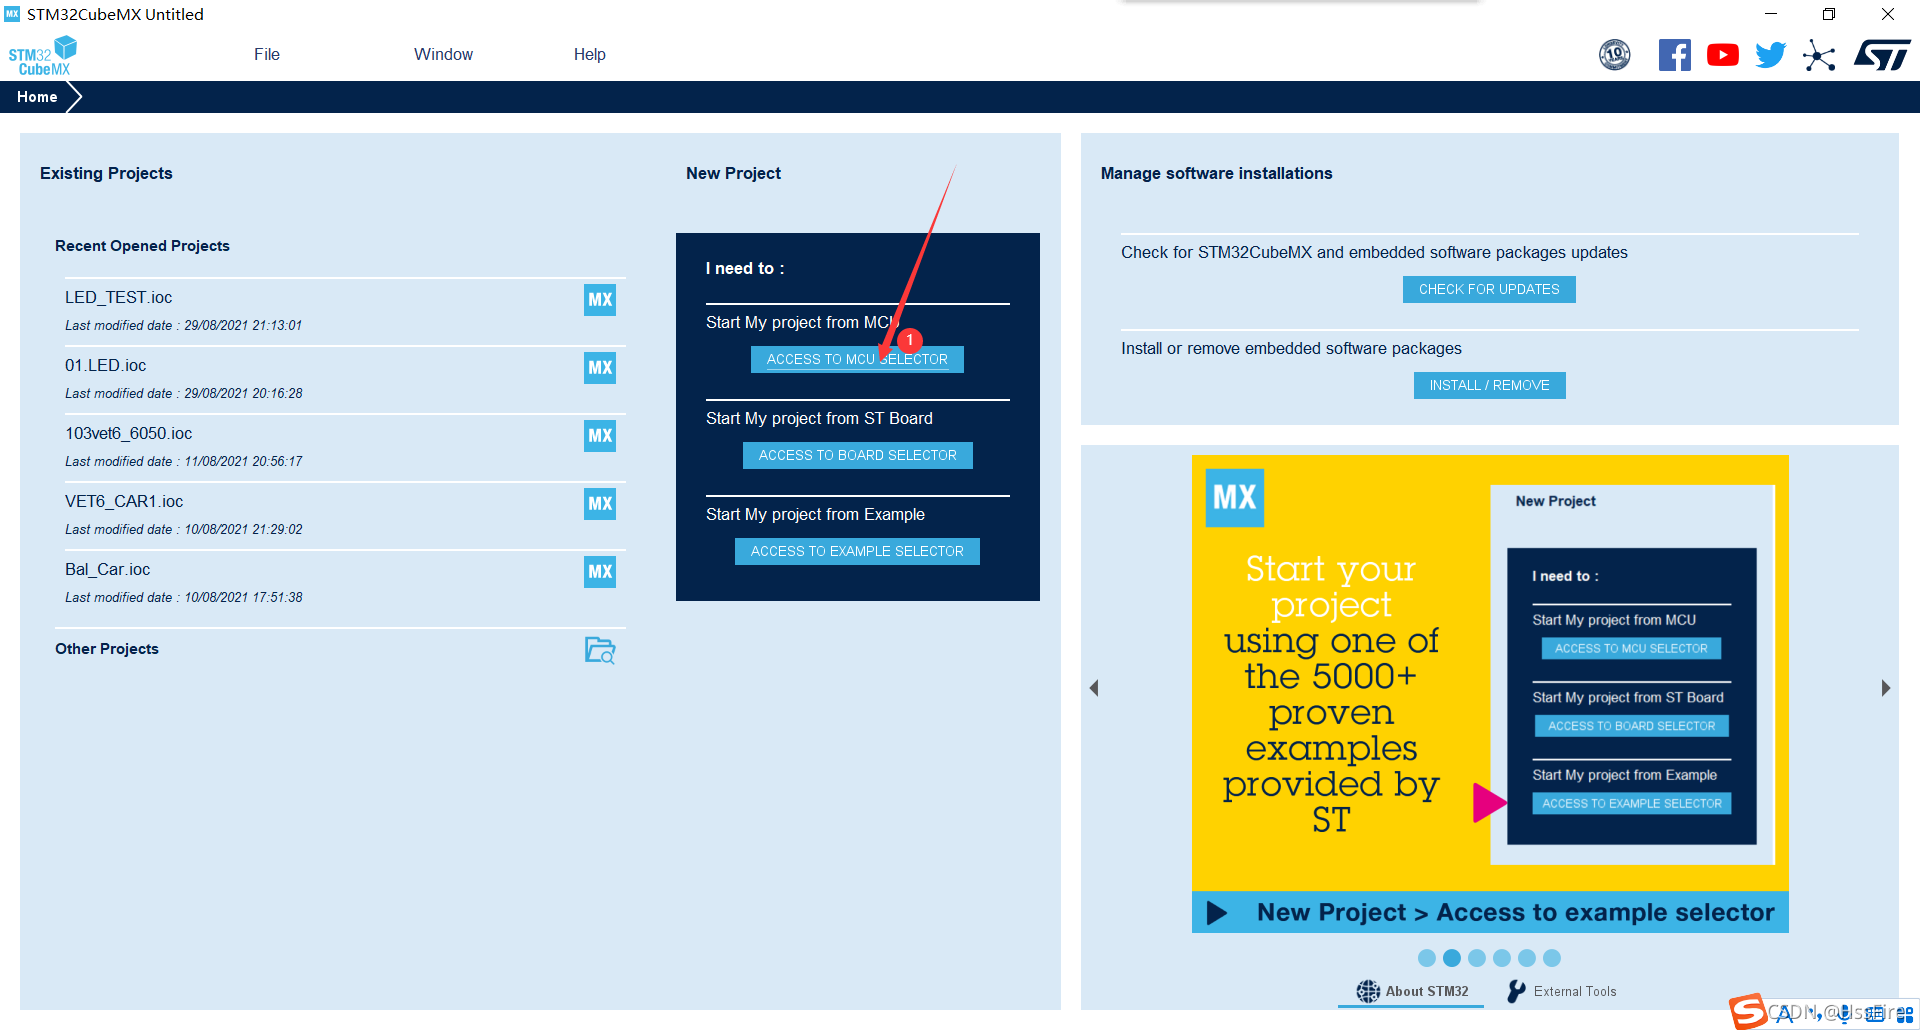Click the Sogou input method icon
Image resolution: width=1920 pixels, height=1030 pixels.
point(1748,1011)
